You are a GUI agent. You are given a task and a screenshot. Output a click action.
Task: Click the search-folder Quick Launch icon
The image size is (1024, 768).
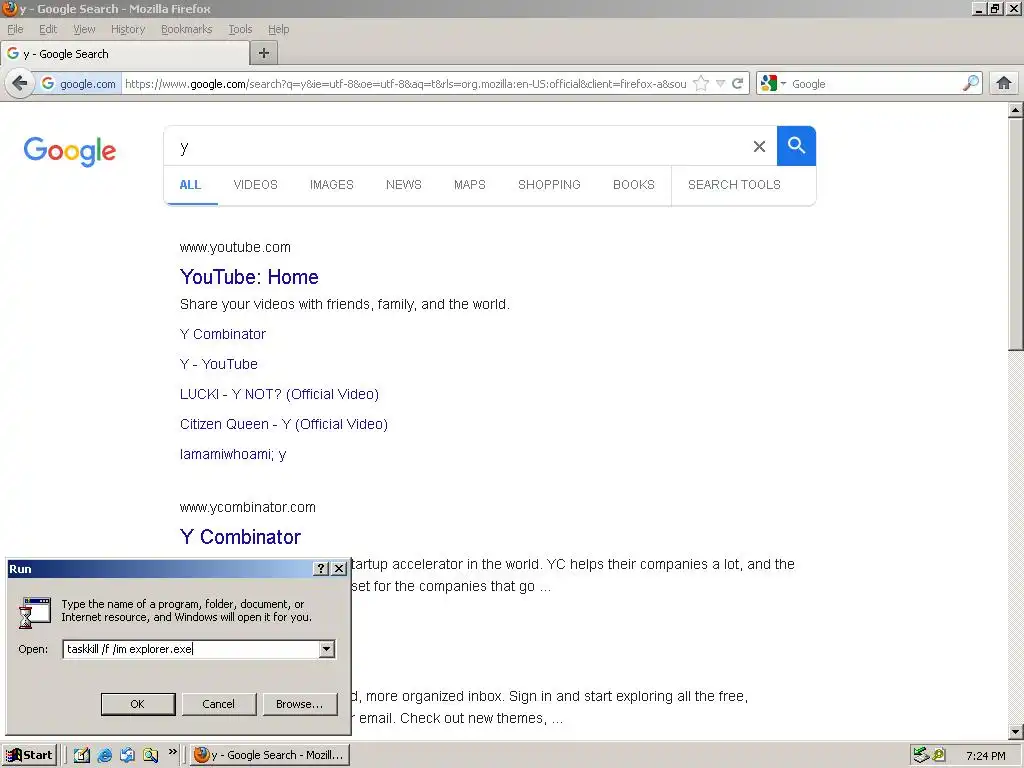[150, 755]
